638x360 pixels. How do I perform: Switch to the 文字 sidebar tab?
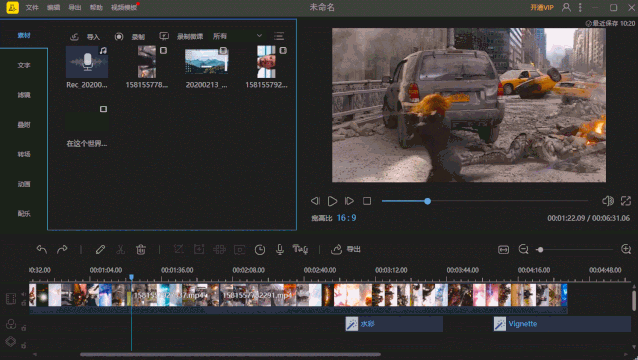point(24,65)
